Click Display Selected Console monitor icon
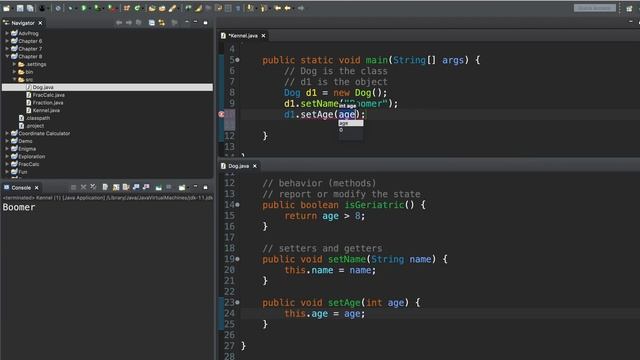Image resolution: width=640 pixels, height=360 pixels. coord(169,187)
